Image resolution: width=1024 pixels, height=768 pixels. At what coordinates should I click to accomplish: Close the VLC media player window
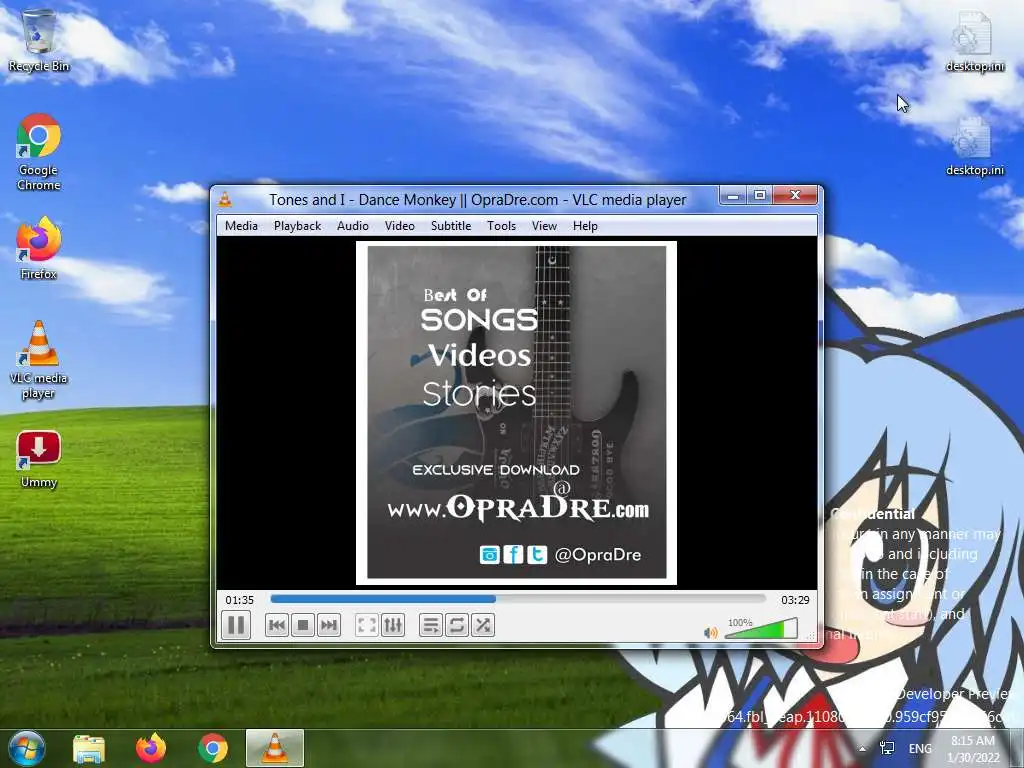click(x=795, y=195)
